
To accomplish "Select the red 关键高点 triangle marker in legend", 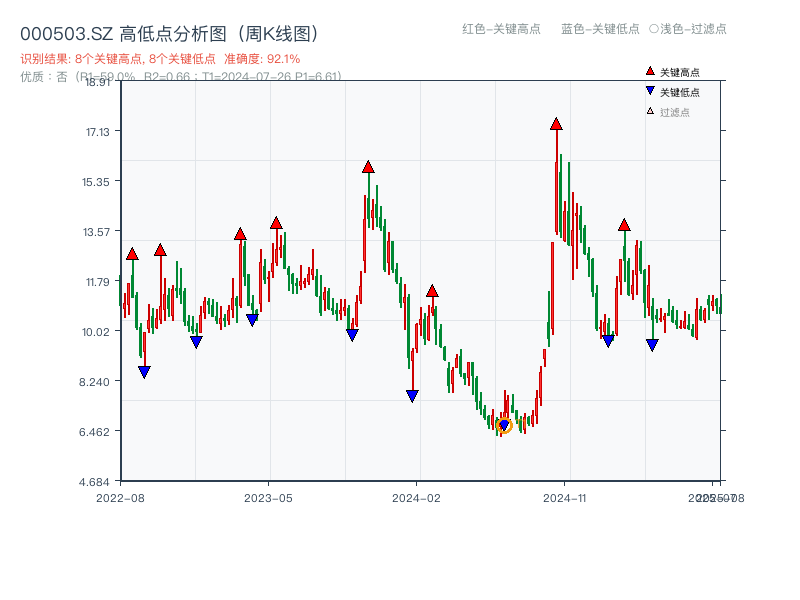I will point(649,72).
